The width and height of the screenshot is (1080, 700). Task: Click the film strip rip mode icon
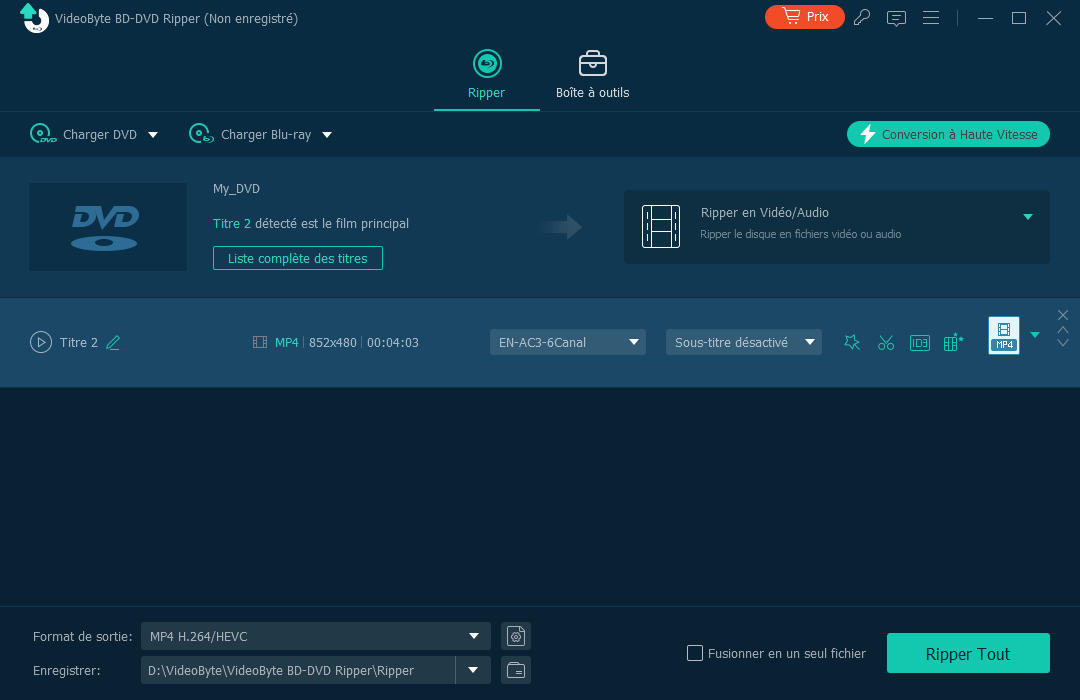661,226
